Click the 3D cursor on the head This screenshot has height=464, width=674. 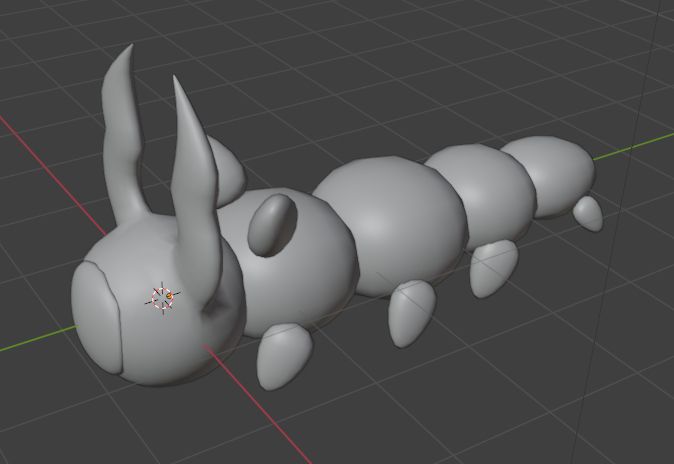coord(163,298)
